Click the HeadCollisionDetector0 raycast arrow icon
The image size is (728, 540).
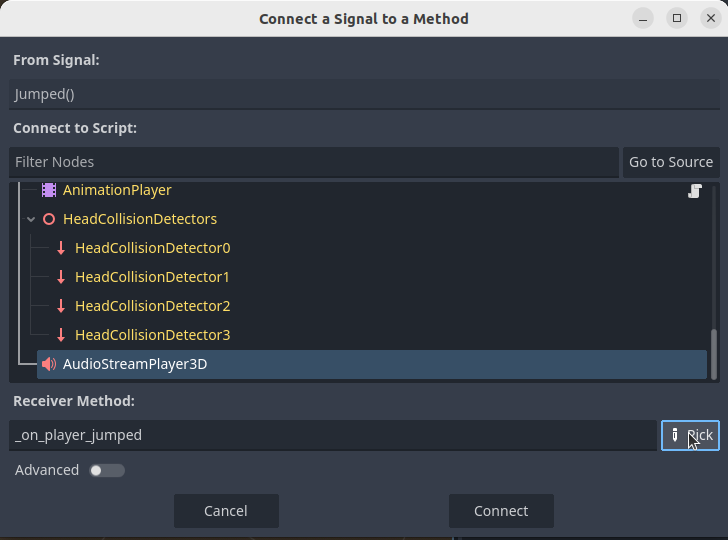coord(61,248)
